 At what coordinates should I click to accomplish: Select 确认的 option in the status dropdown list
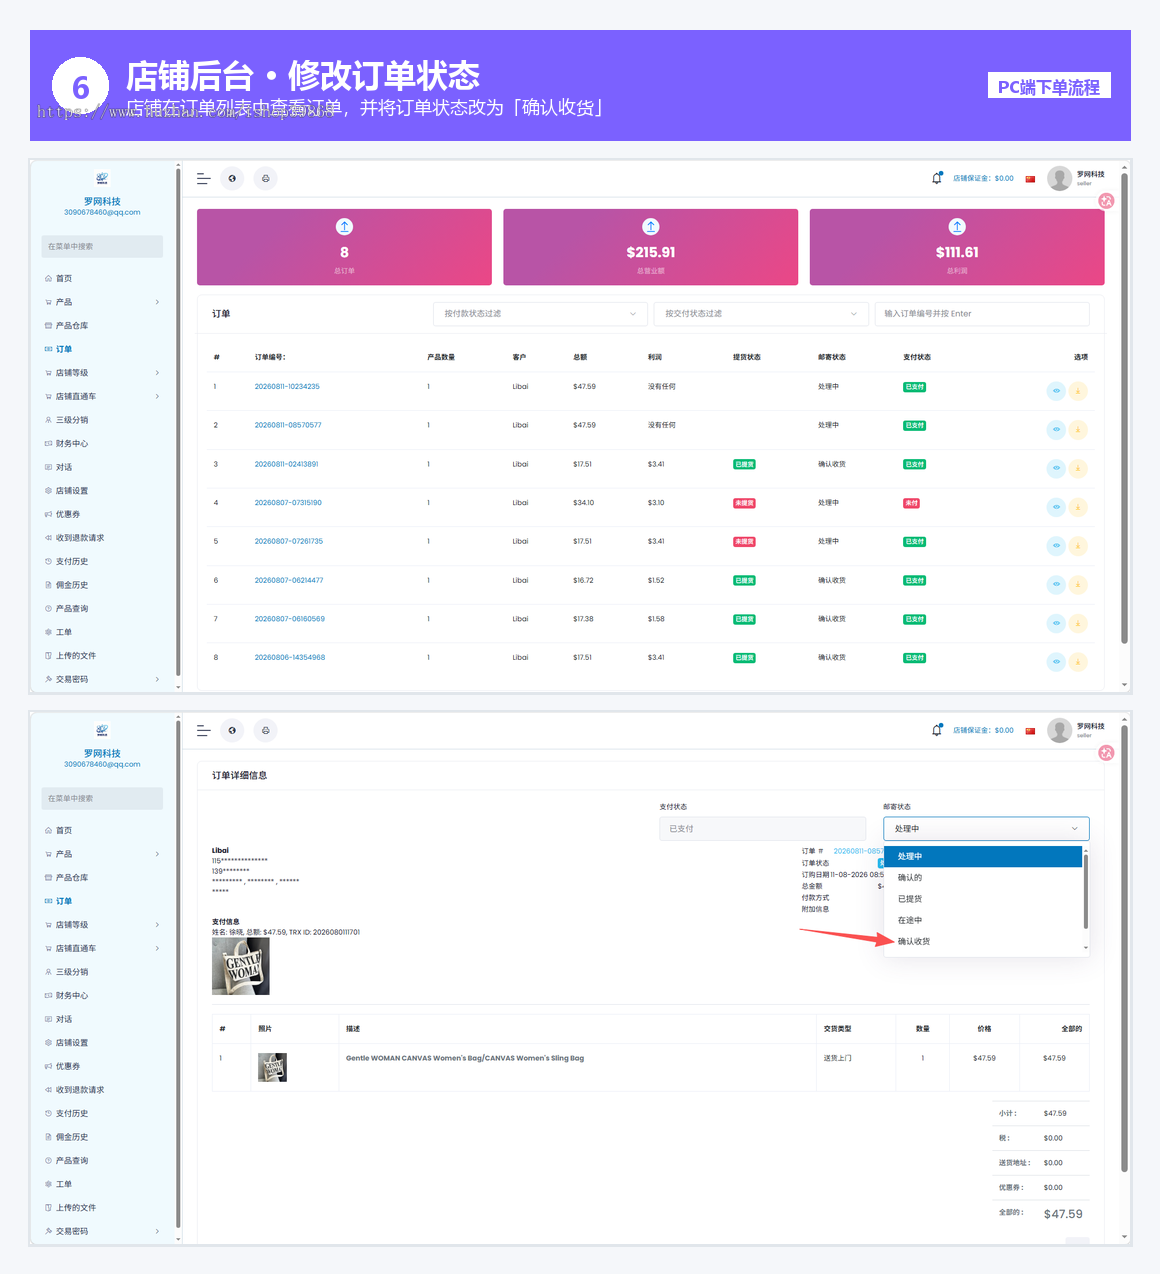(x=983, y=878)
